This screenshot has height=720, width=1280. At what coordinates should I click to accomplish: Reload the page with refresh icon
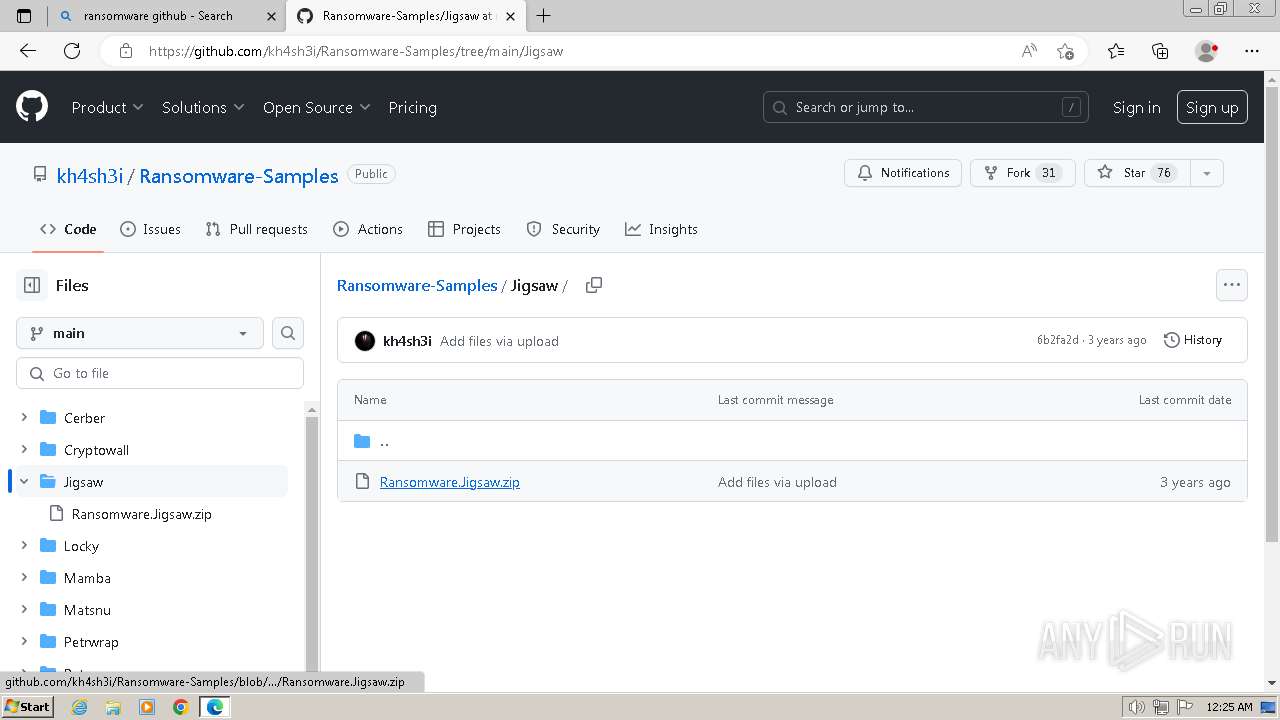point(72,51)
